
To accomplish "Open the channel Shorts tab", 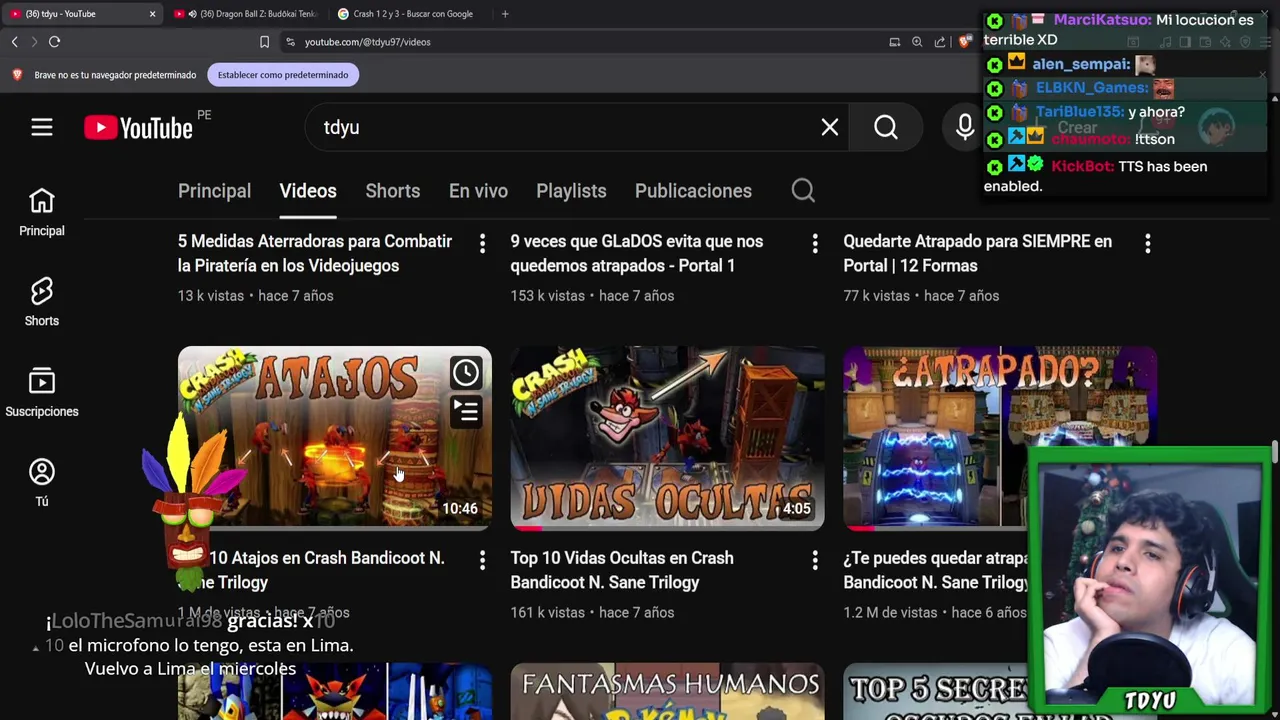I will pyautogui.click(x=392, y=190).
